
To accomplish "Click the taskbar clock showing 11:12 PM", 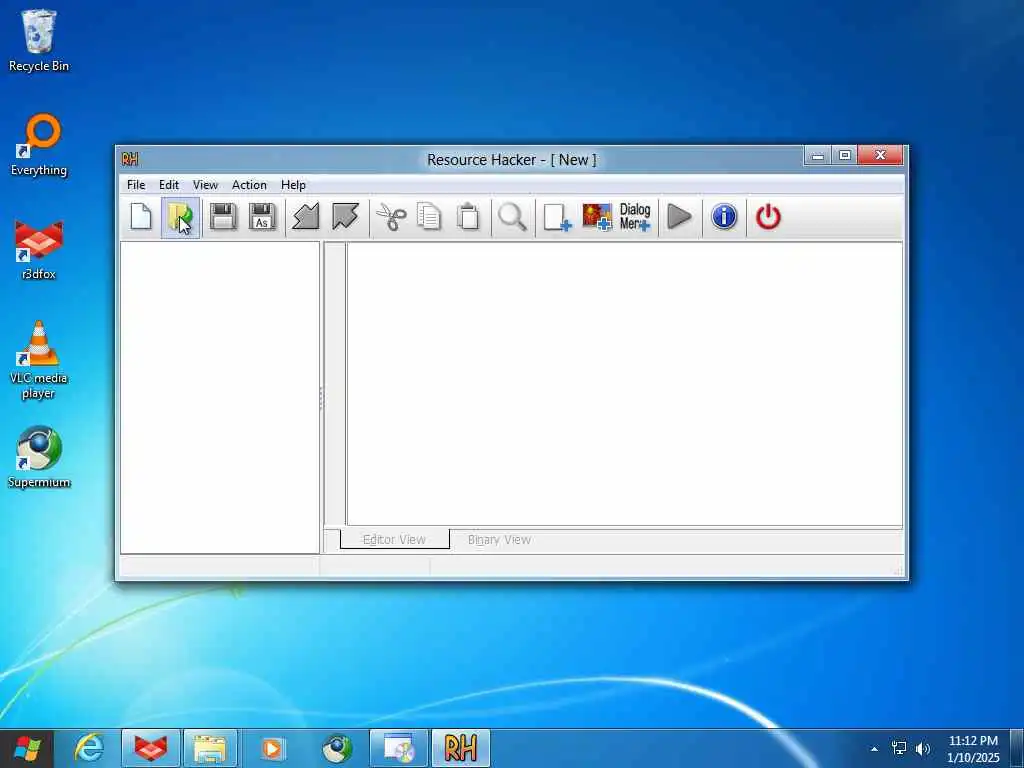I will [973, 748].
